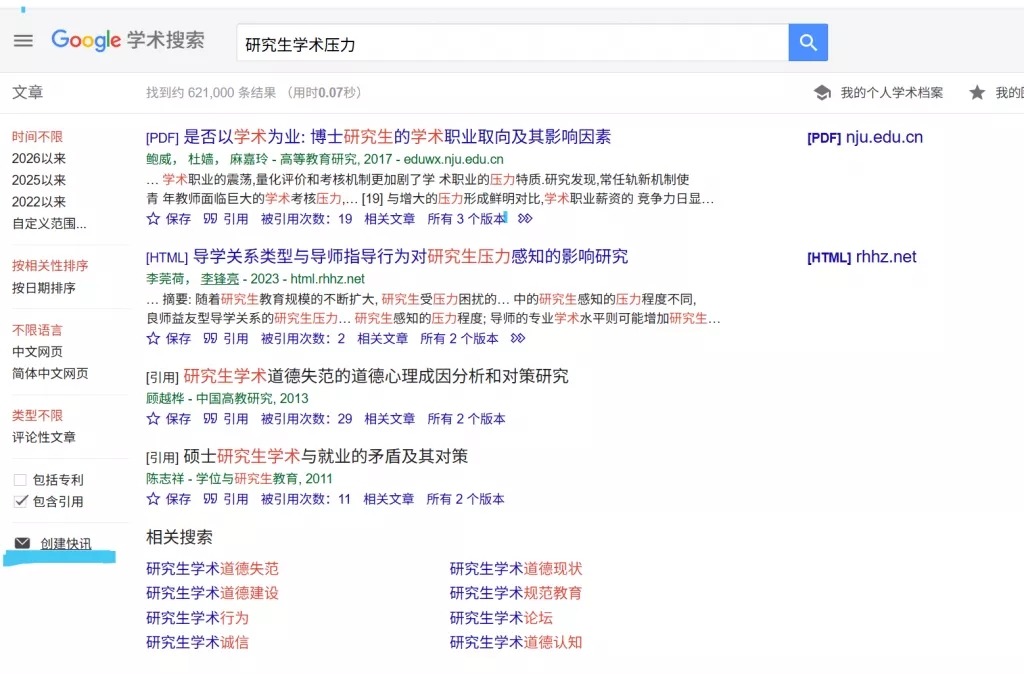Click inside the search query input field

(500, 42)
